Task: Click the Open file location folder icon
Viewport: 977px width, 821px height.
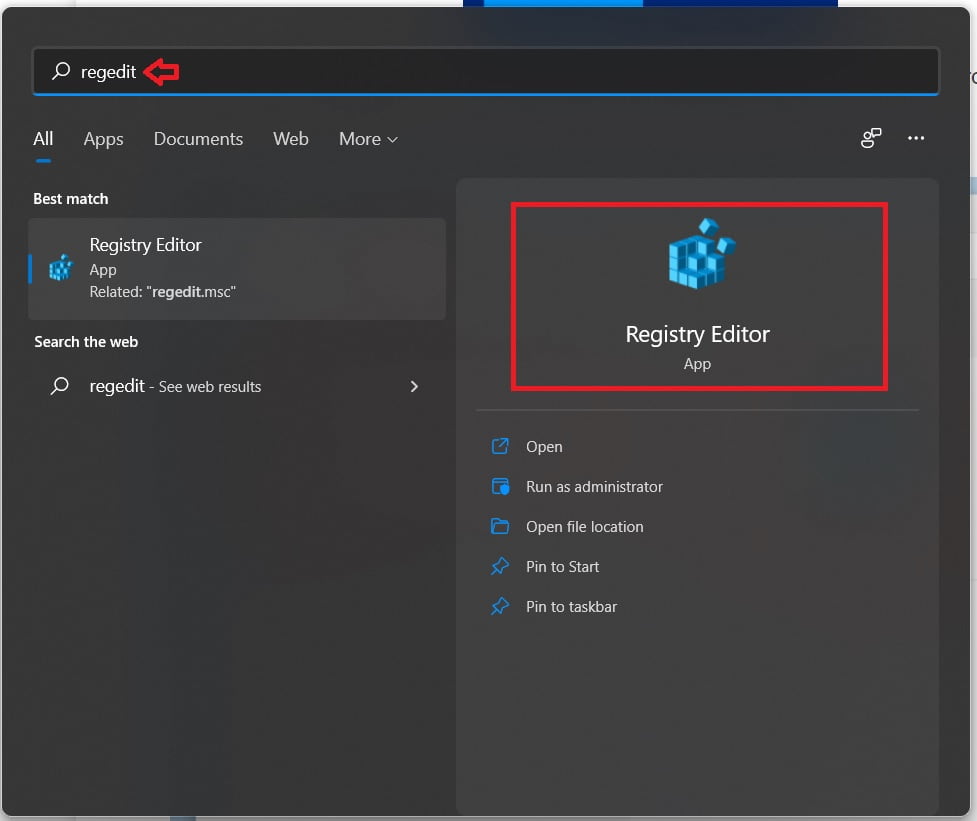Action: pos(500,526)
